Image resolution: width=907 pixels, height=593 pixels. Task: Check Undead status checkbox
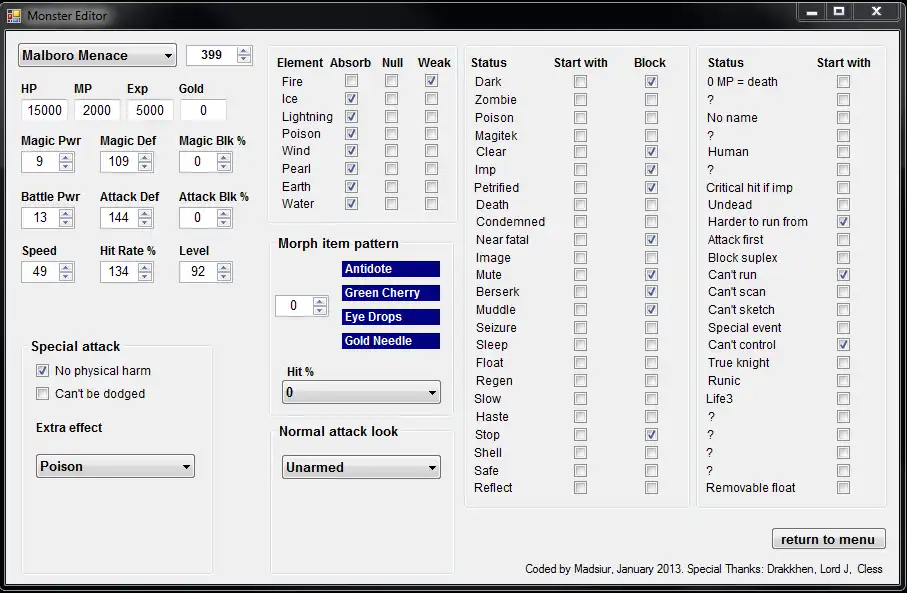pyautogui.click(x=843, y=205)
